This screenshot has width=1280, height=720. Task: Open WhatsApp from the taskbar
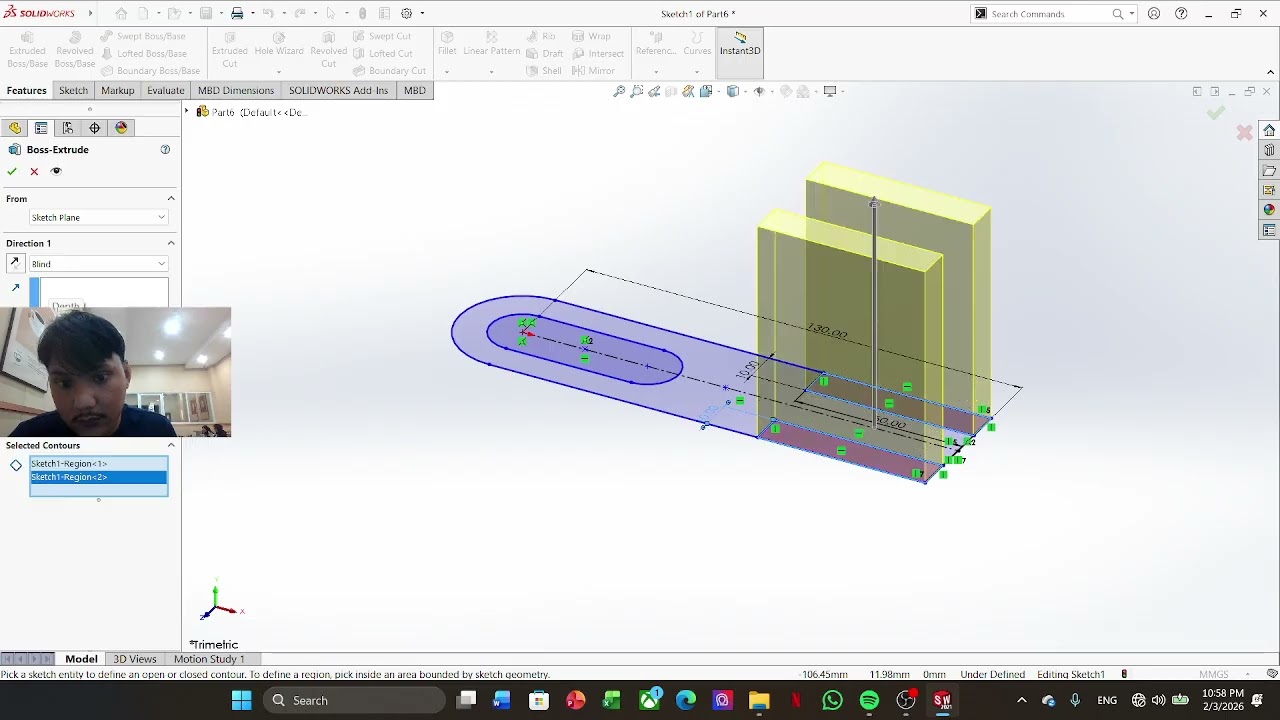coord(832,701)
